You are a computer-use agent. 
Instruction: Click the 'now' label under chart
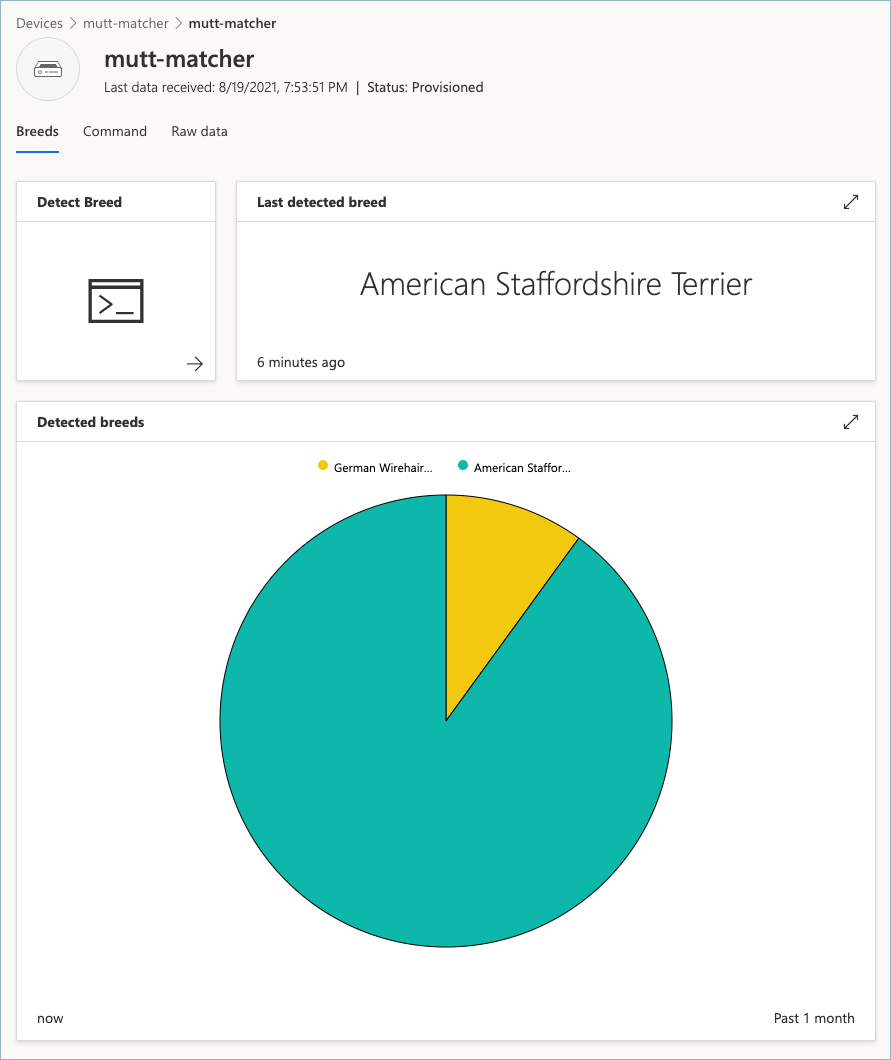coord(50,1019)
